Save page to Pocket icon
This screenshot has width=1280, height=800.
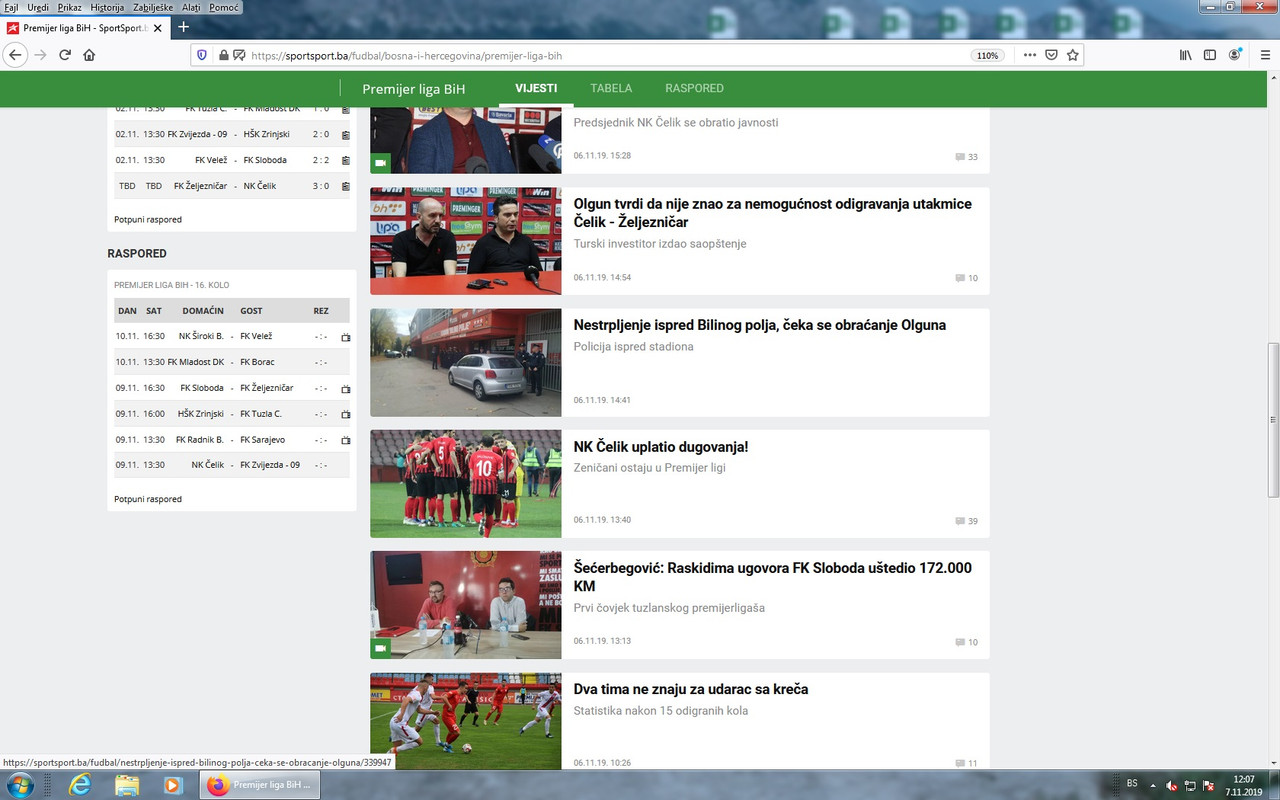tap(1051, 55)
